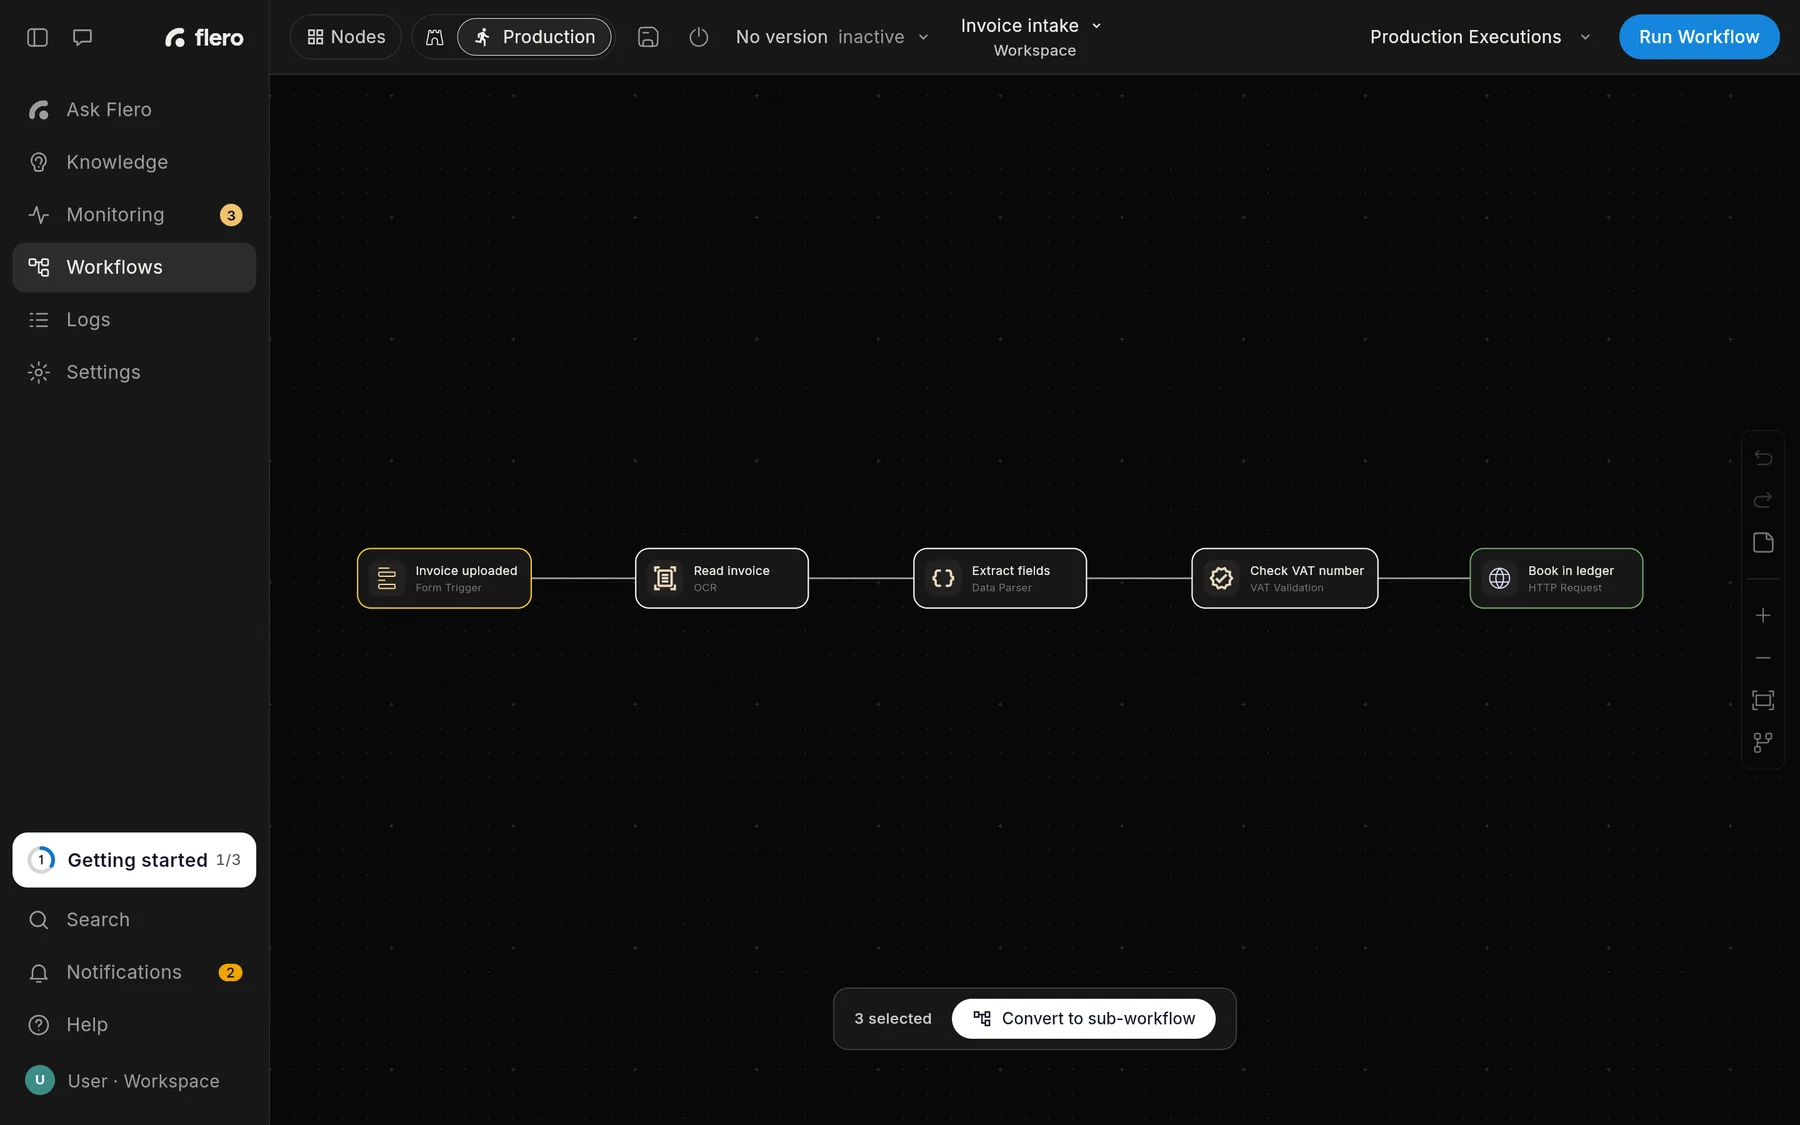Select the Read invoice OCR node
This screenshot has width=1800, height=1125.
722,578
